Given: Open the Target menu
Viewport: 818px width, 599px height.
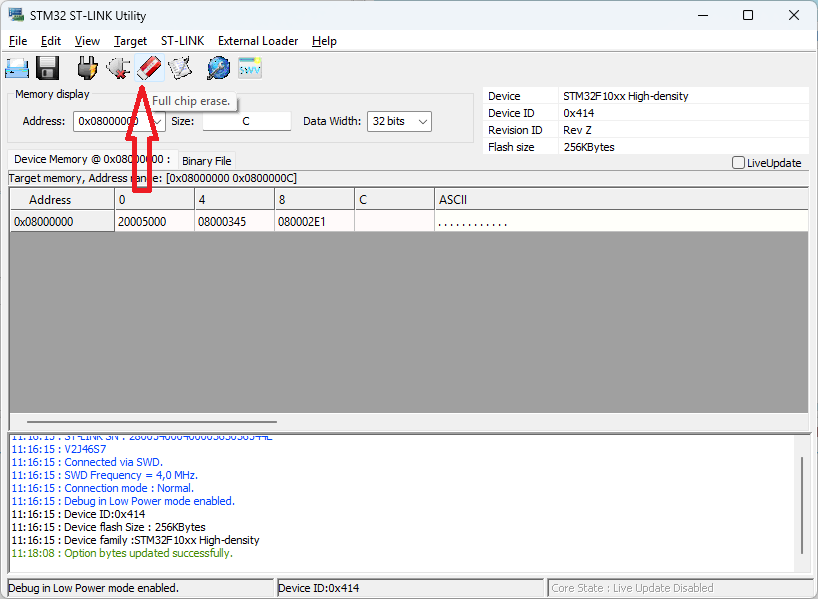Looking at the screenshot, I should point(130,41).
